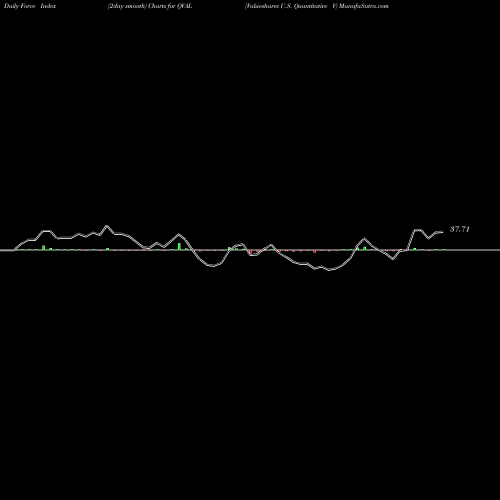Viewport: 500px width, 500px height.
Task: Click the '(2day smooth) Charts for QVAL' text
Action: coord(150,6)
